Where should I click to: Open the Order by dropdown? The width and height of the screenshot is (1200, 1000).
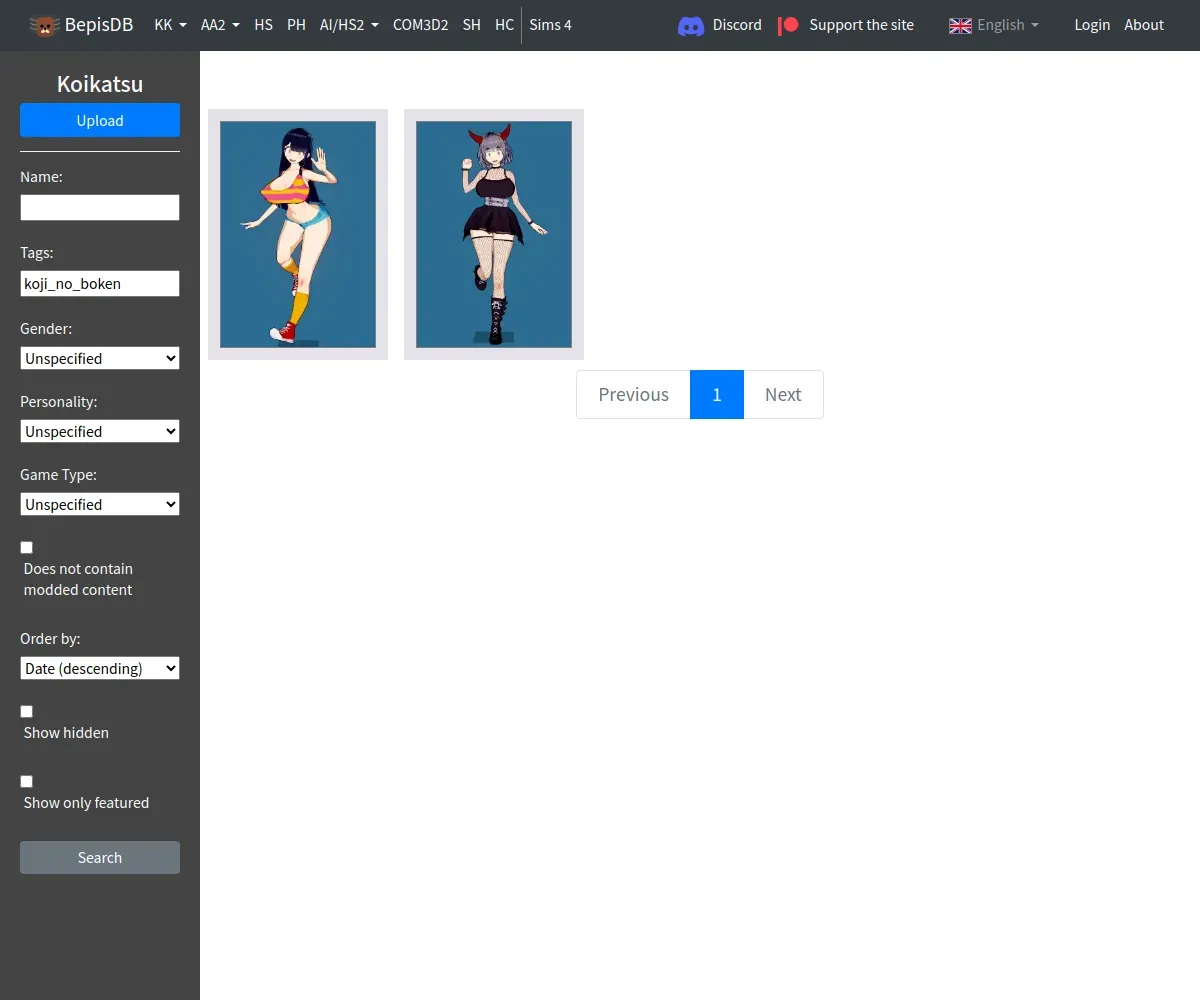tap(100, 668)
